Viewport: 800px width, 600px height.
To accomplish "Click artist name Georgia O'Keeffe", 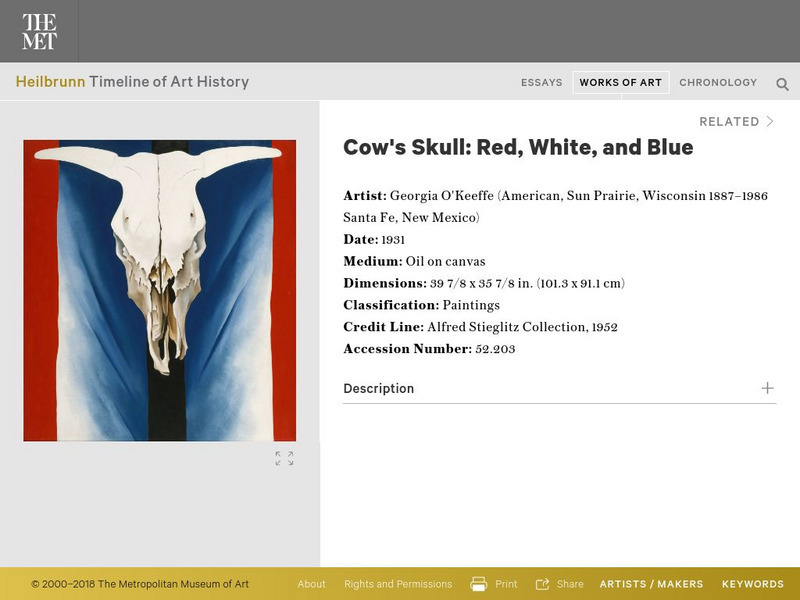I will click(442, 196).
